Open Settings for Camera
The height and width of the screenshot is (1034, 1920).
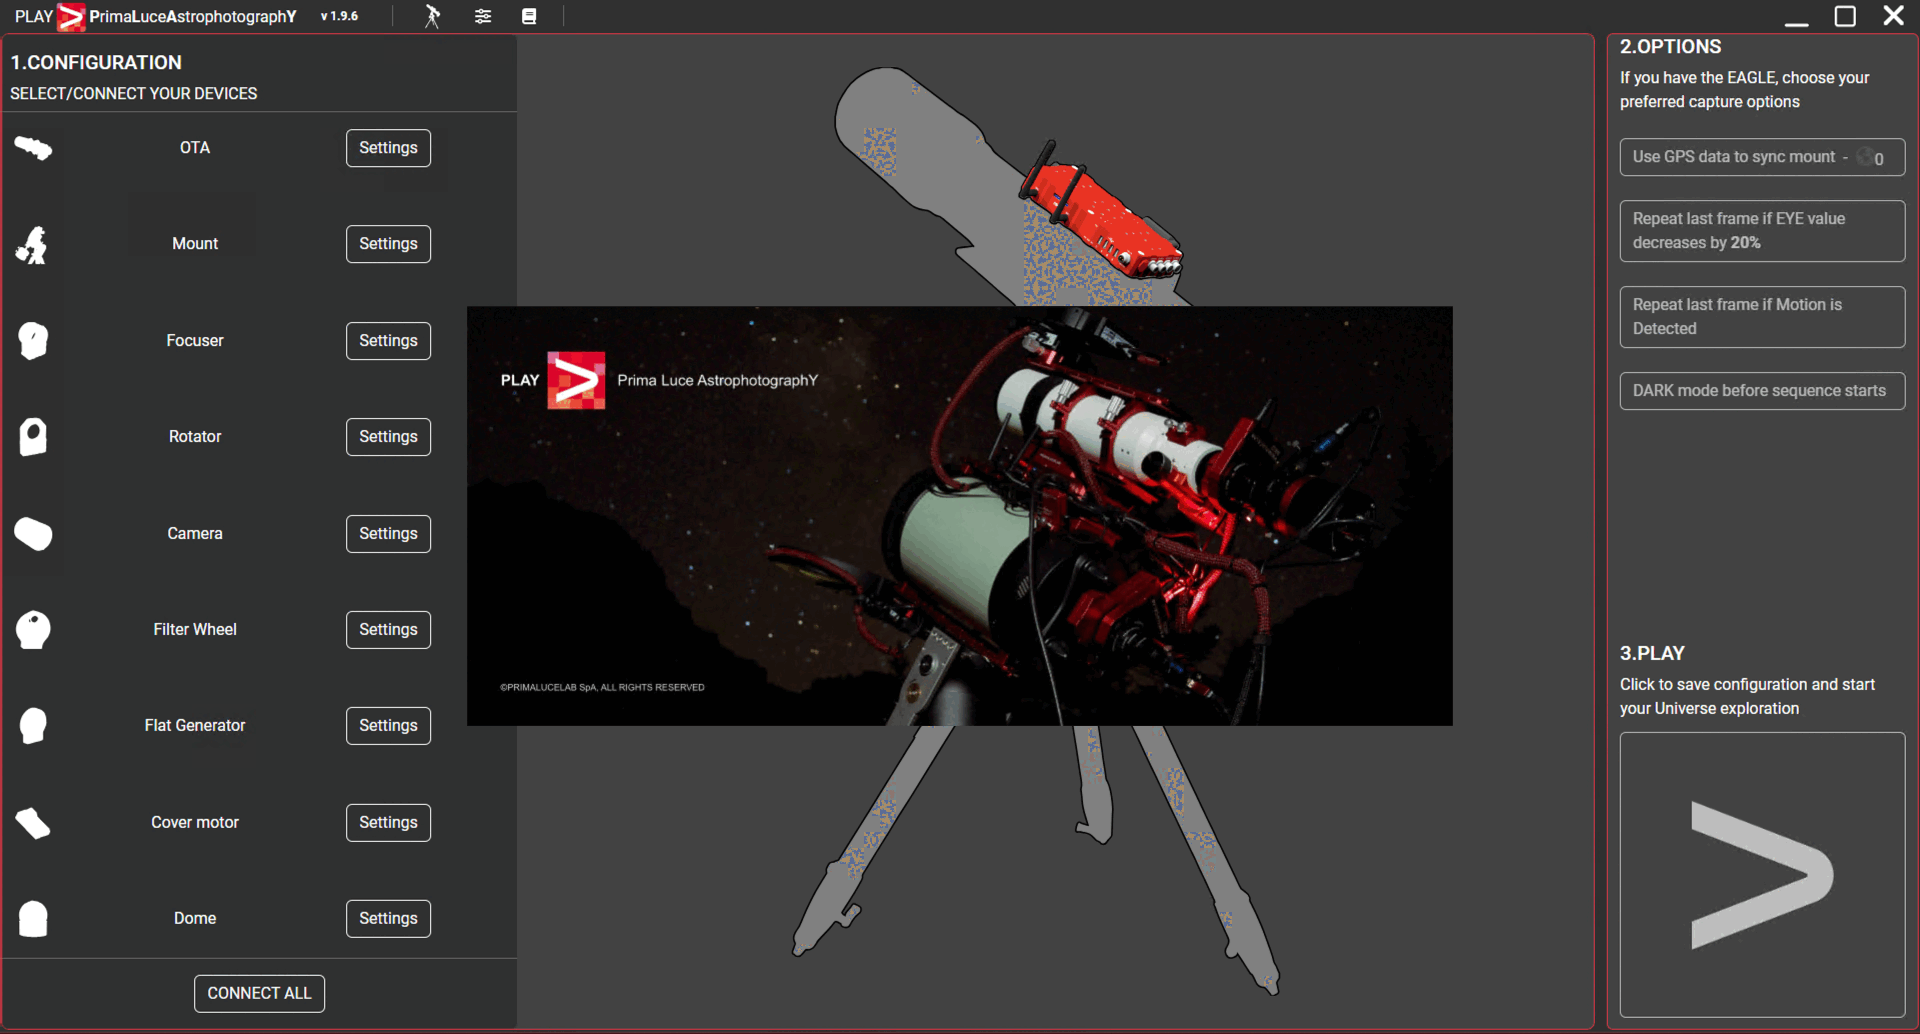388,534
